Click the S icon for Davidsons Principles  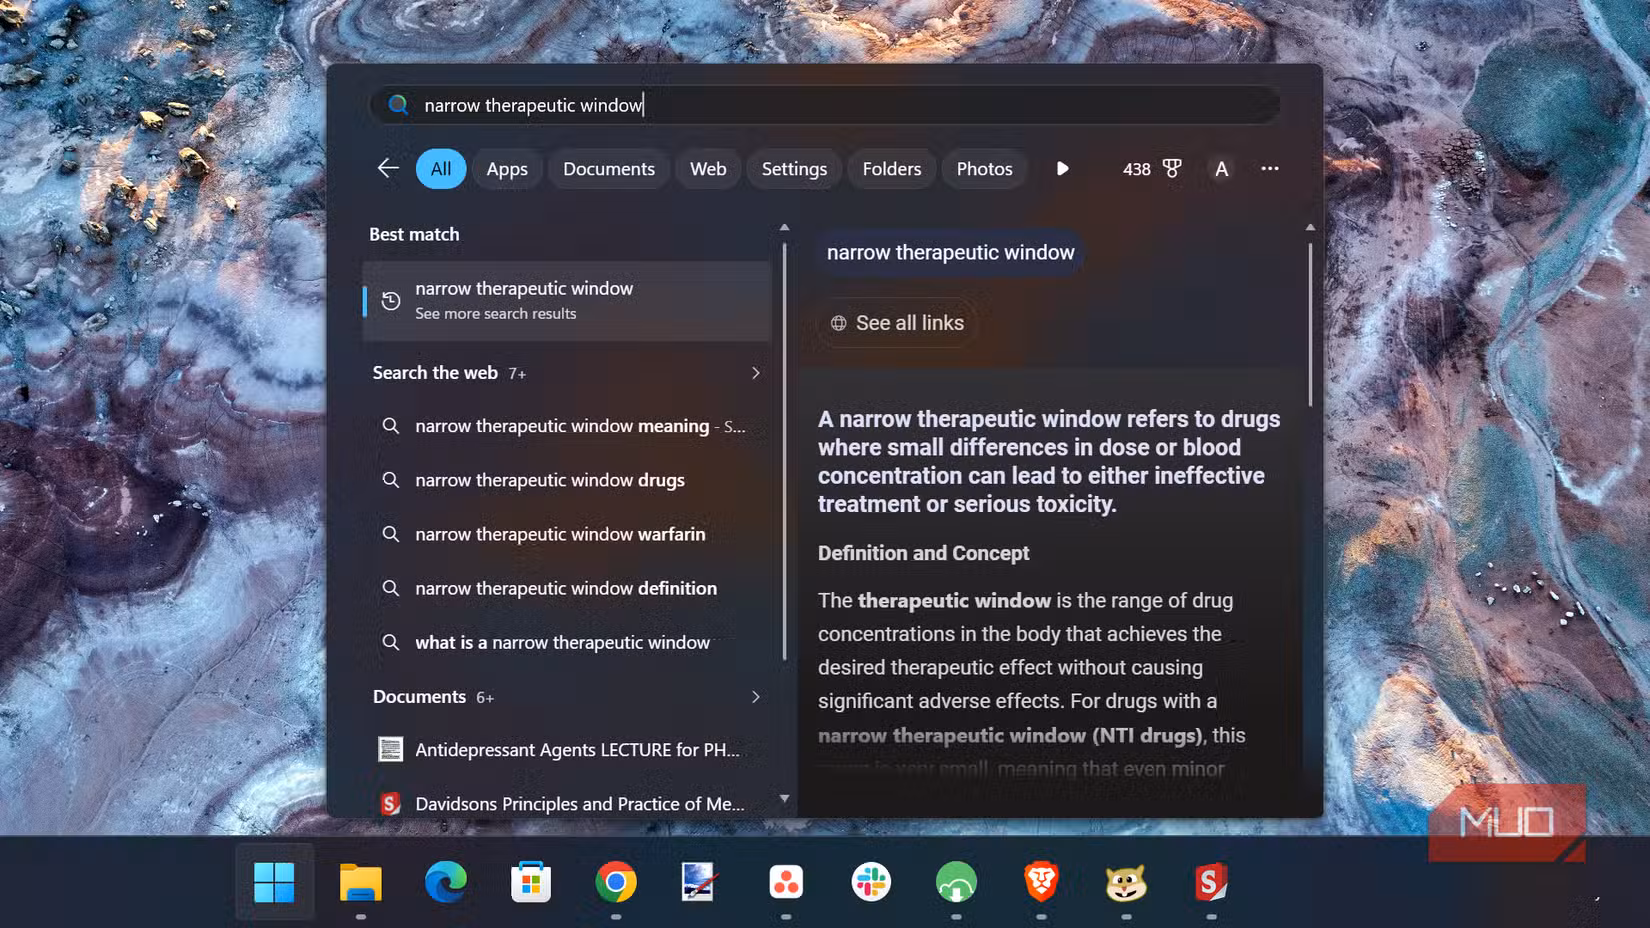[390, 803]
